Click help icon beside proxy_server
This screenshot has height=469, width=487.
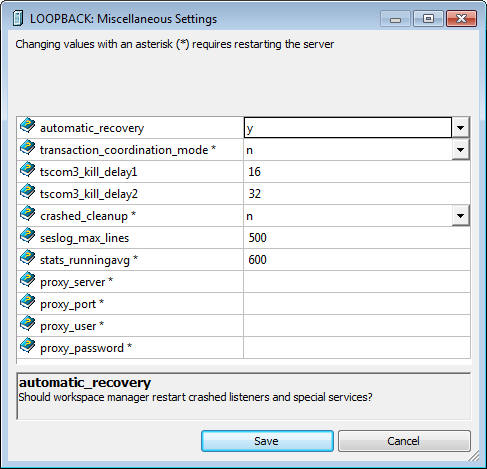(x=27, y=280)
